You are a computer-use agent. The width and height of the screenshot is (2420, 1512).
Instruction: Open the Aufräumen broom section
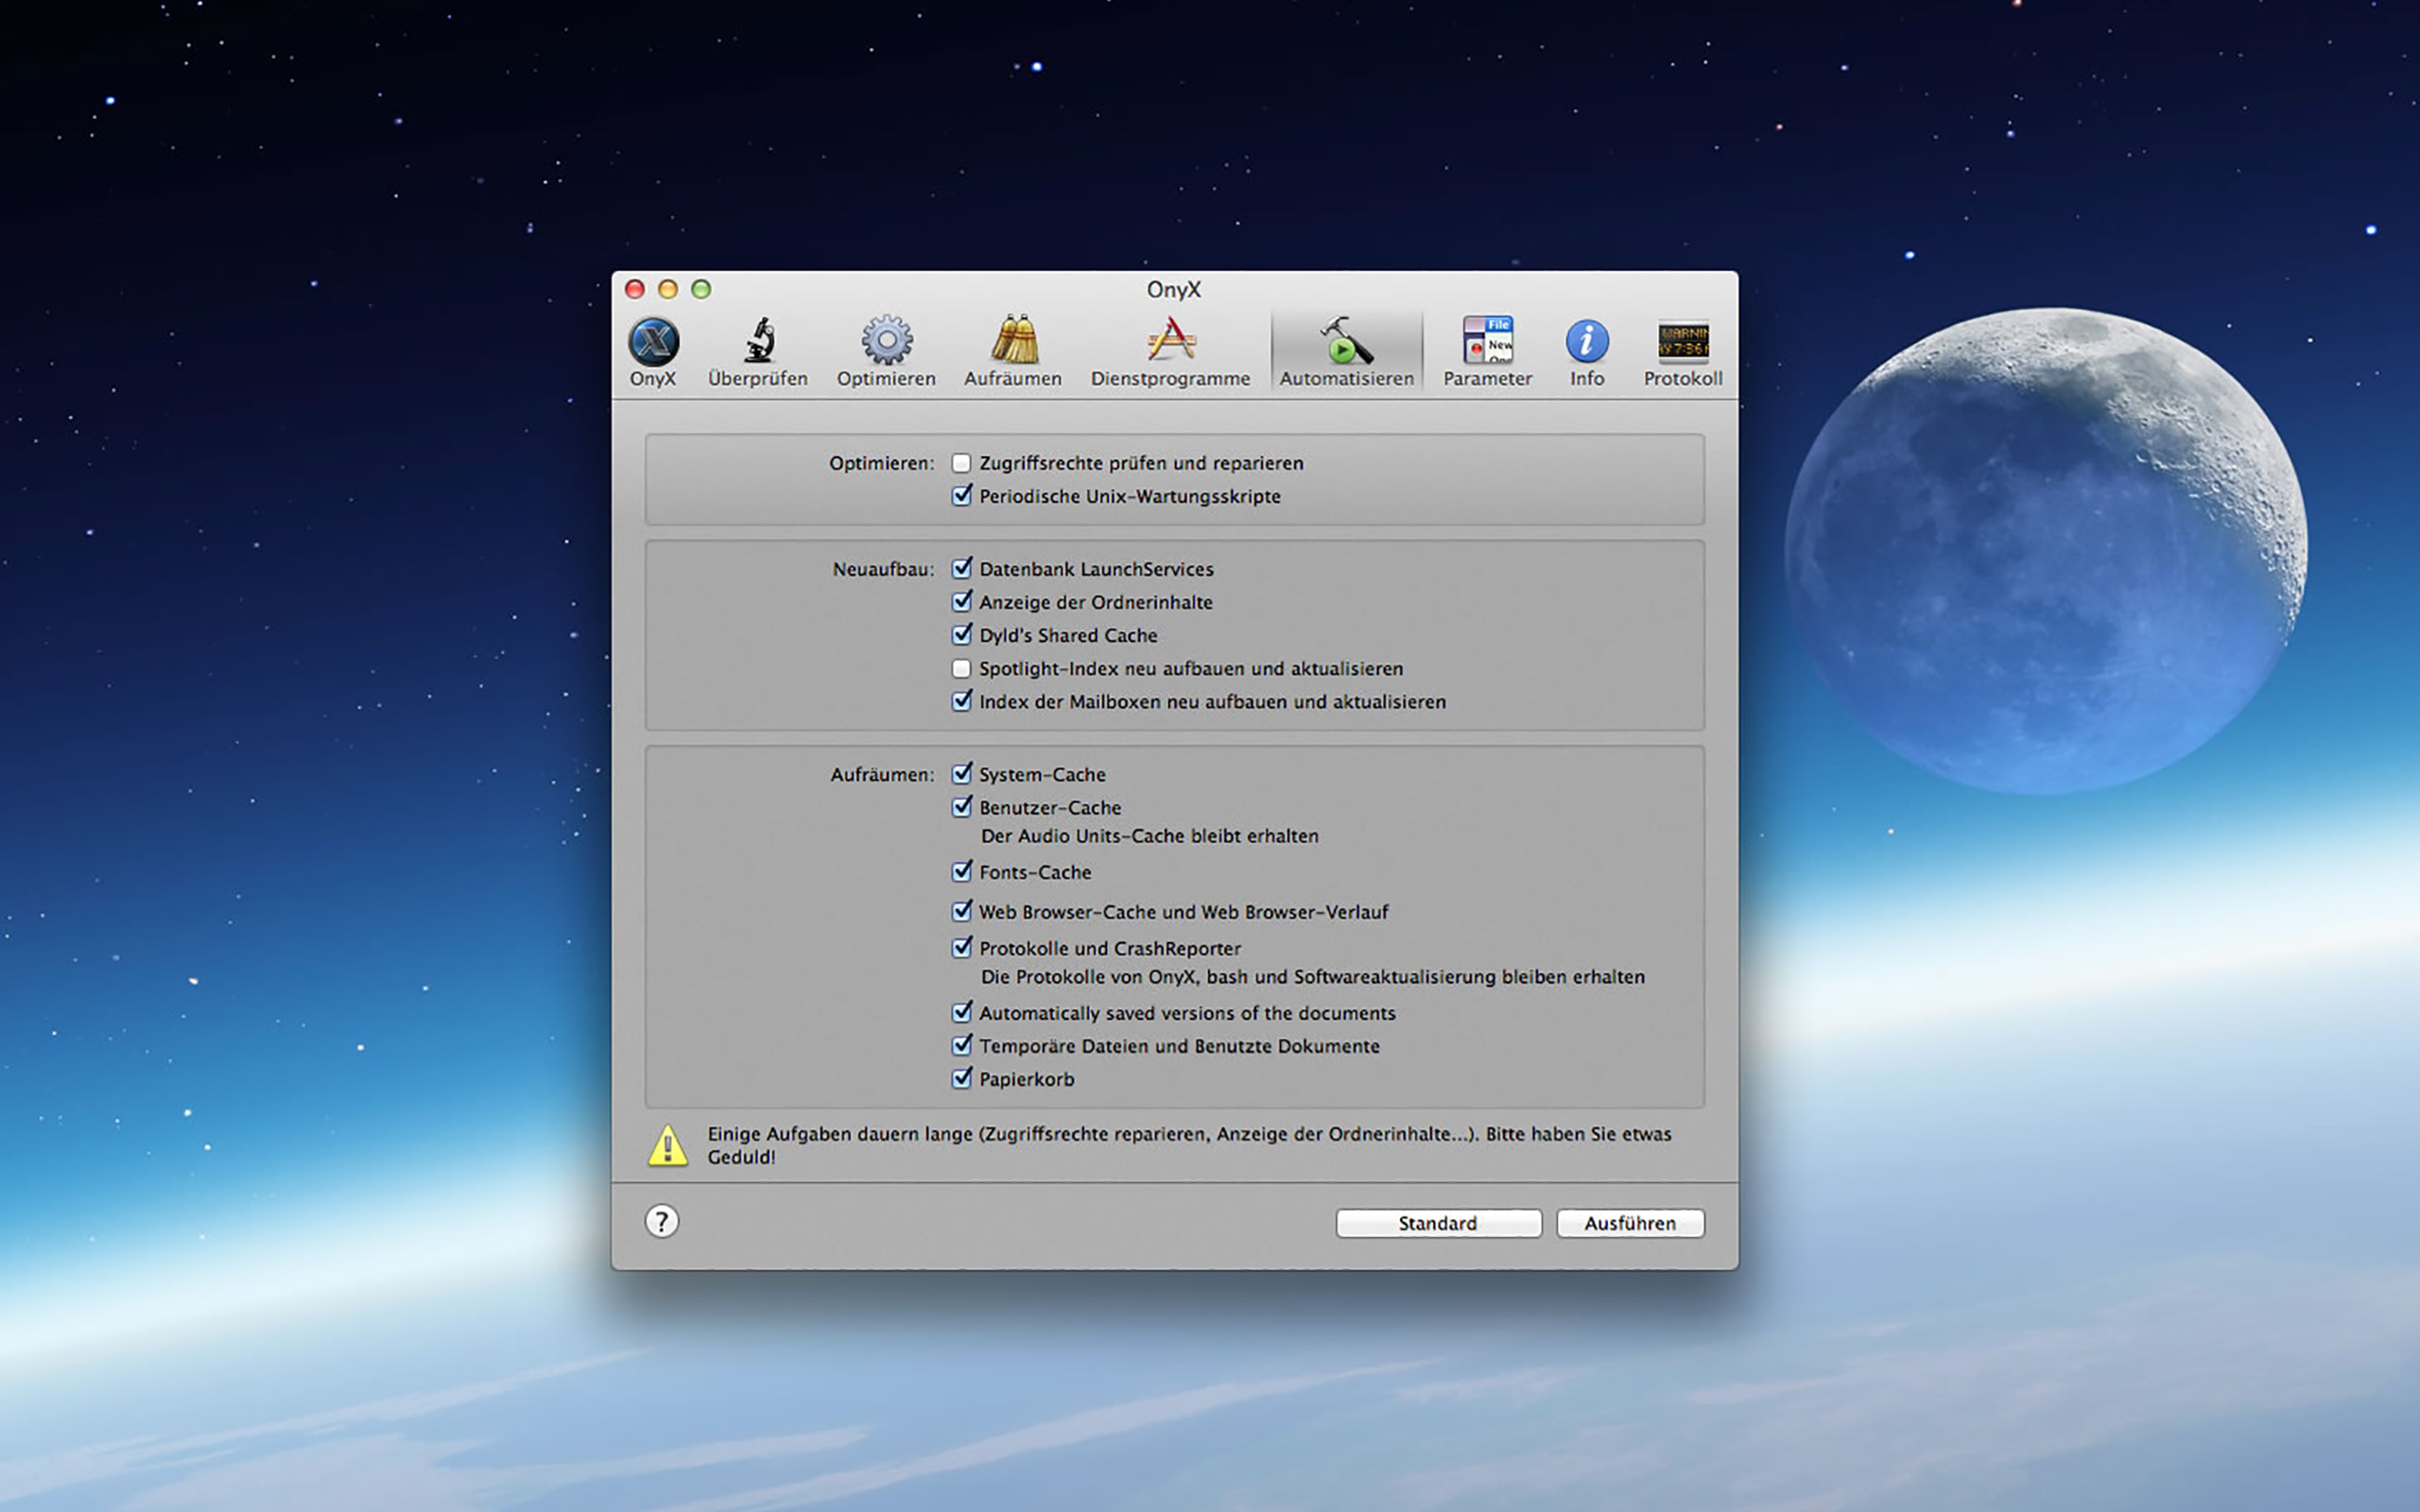1013,351
